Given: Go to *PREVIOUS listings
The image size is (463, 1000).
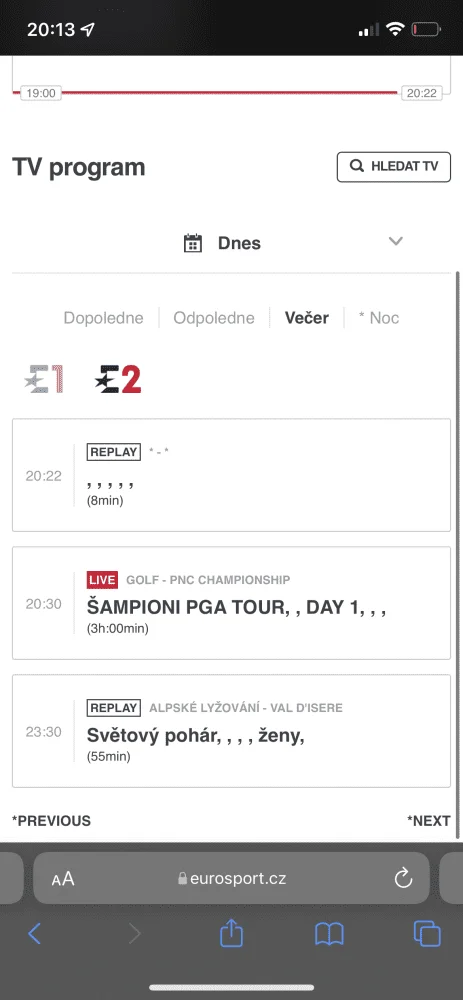Looking at the screenshot, I should (x=52, y=820).
